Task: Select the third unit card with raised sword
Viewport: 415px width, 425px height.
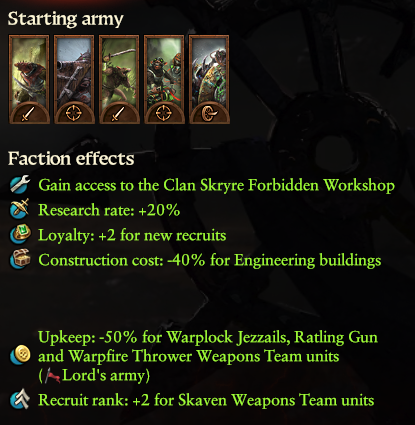Action: click(x=119, y=79)
